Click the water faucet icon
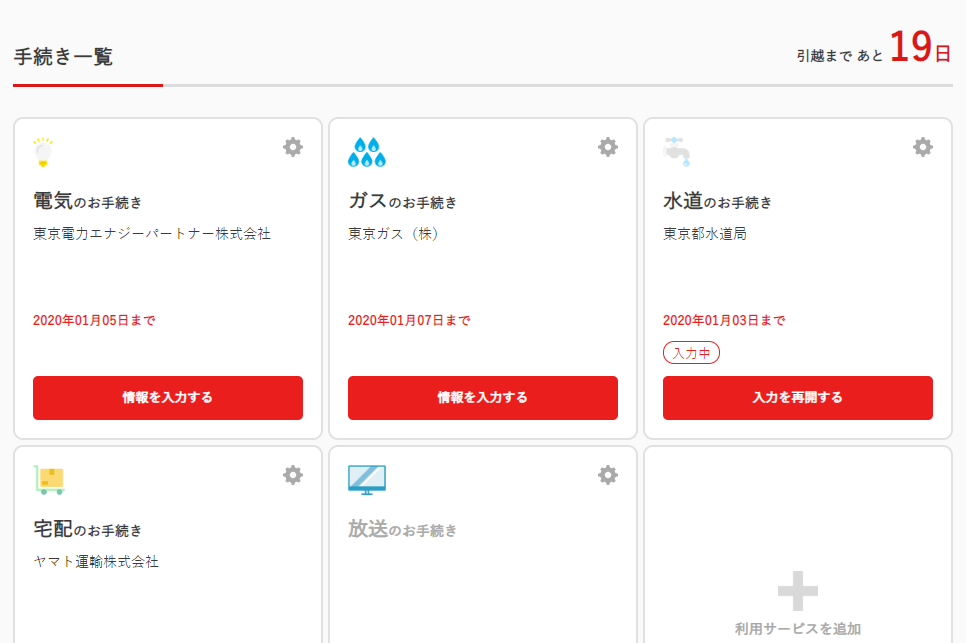 pos(676,152)
